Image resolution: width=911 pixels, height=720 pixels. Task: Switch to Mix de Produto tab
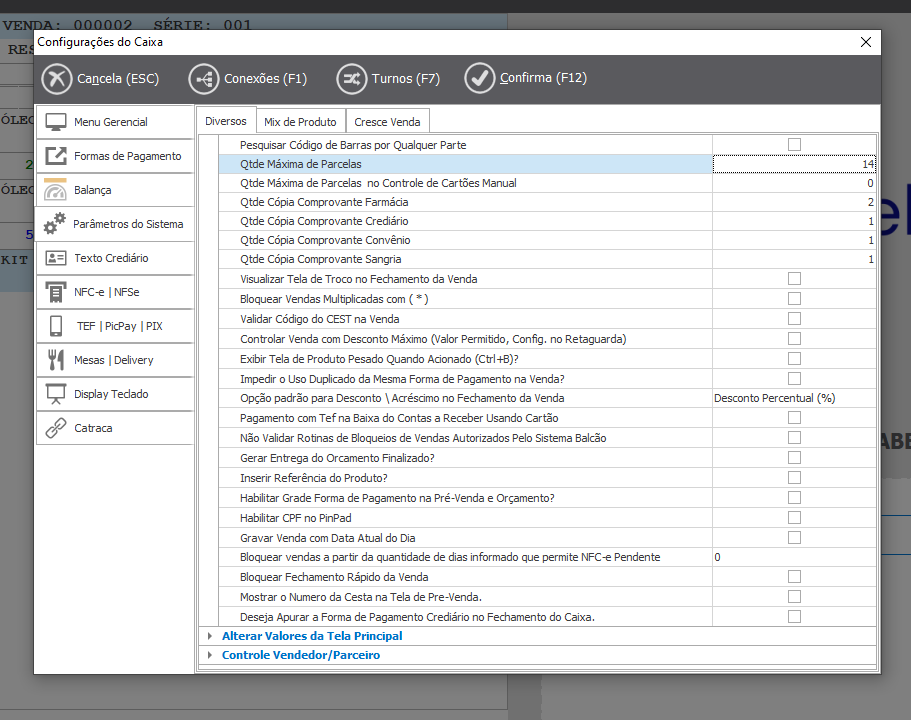click(300, 122)
